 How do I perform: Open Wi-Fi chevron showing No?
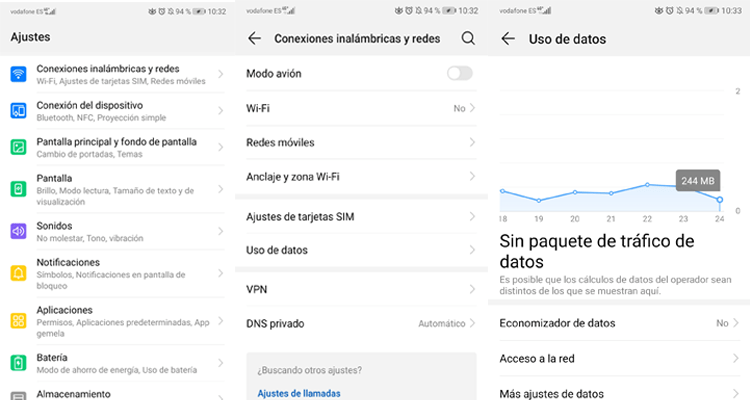click(x=472, y=108)
